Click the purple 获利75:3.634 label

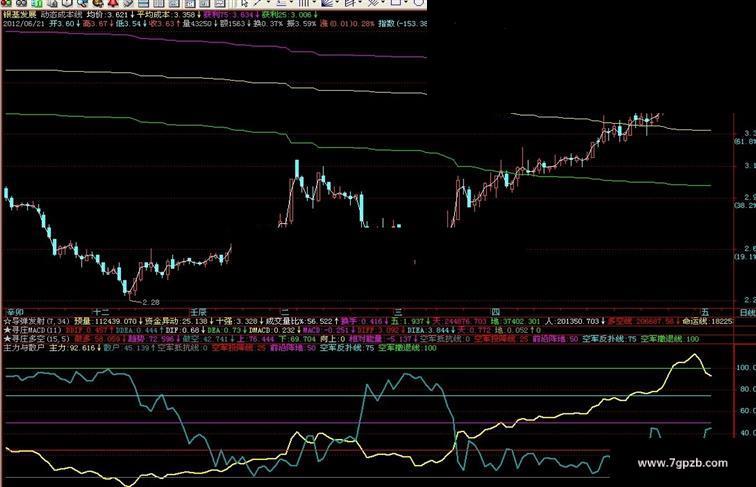coord(228,15)
